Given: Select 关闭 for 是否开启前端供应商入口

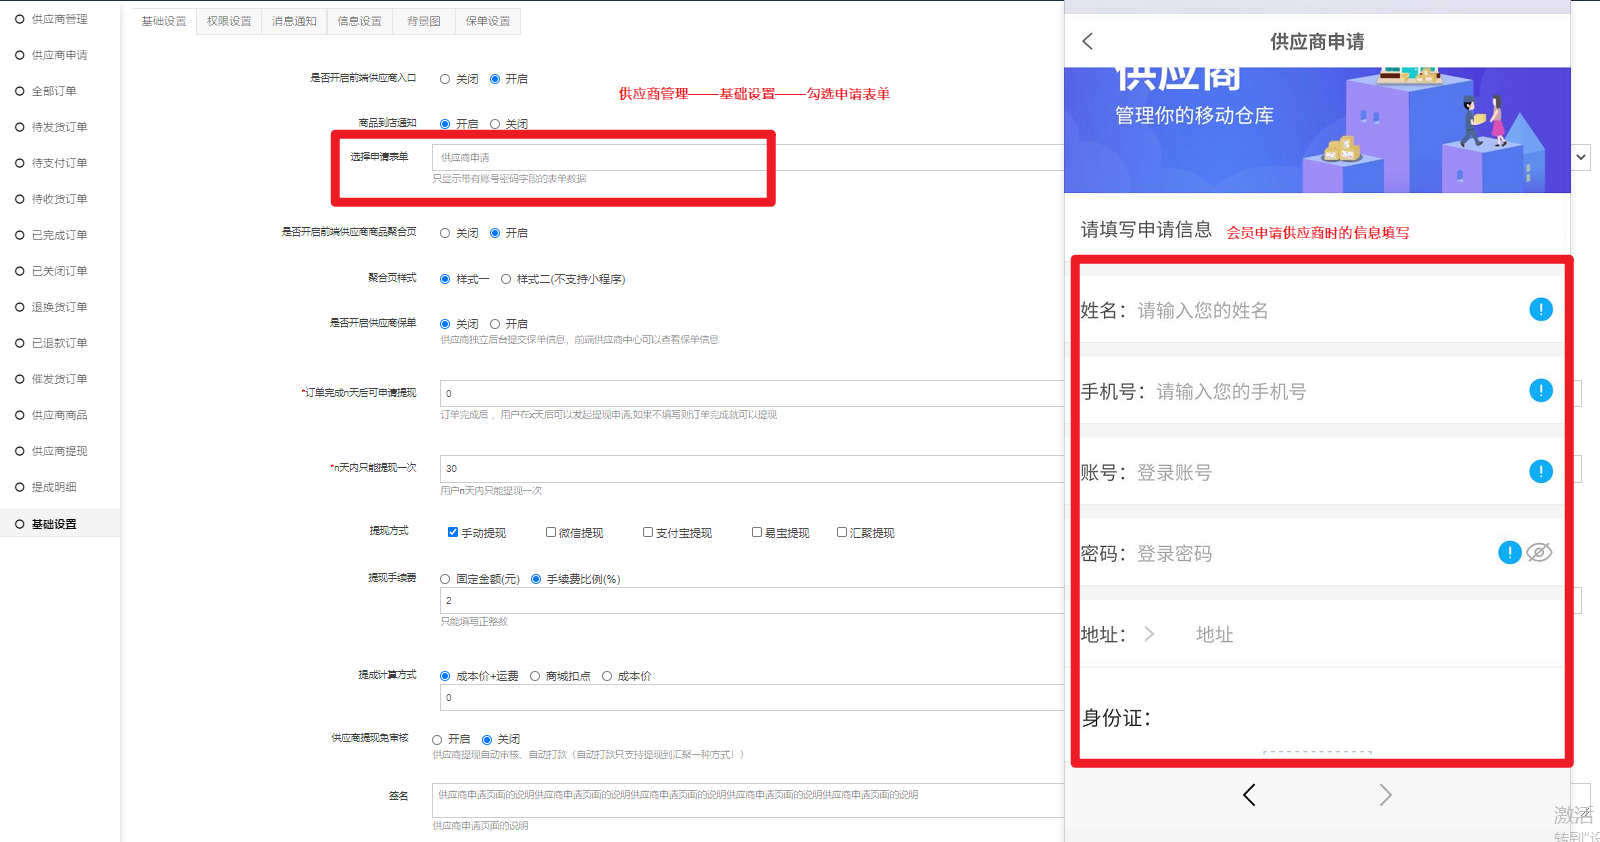Looking at the screenshot, I should [445, 79].
